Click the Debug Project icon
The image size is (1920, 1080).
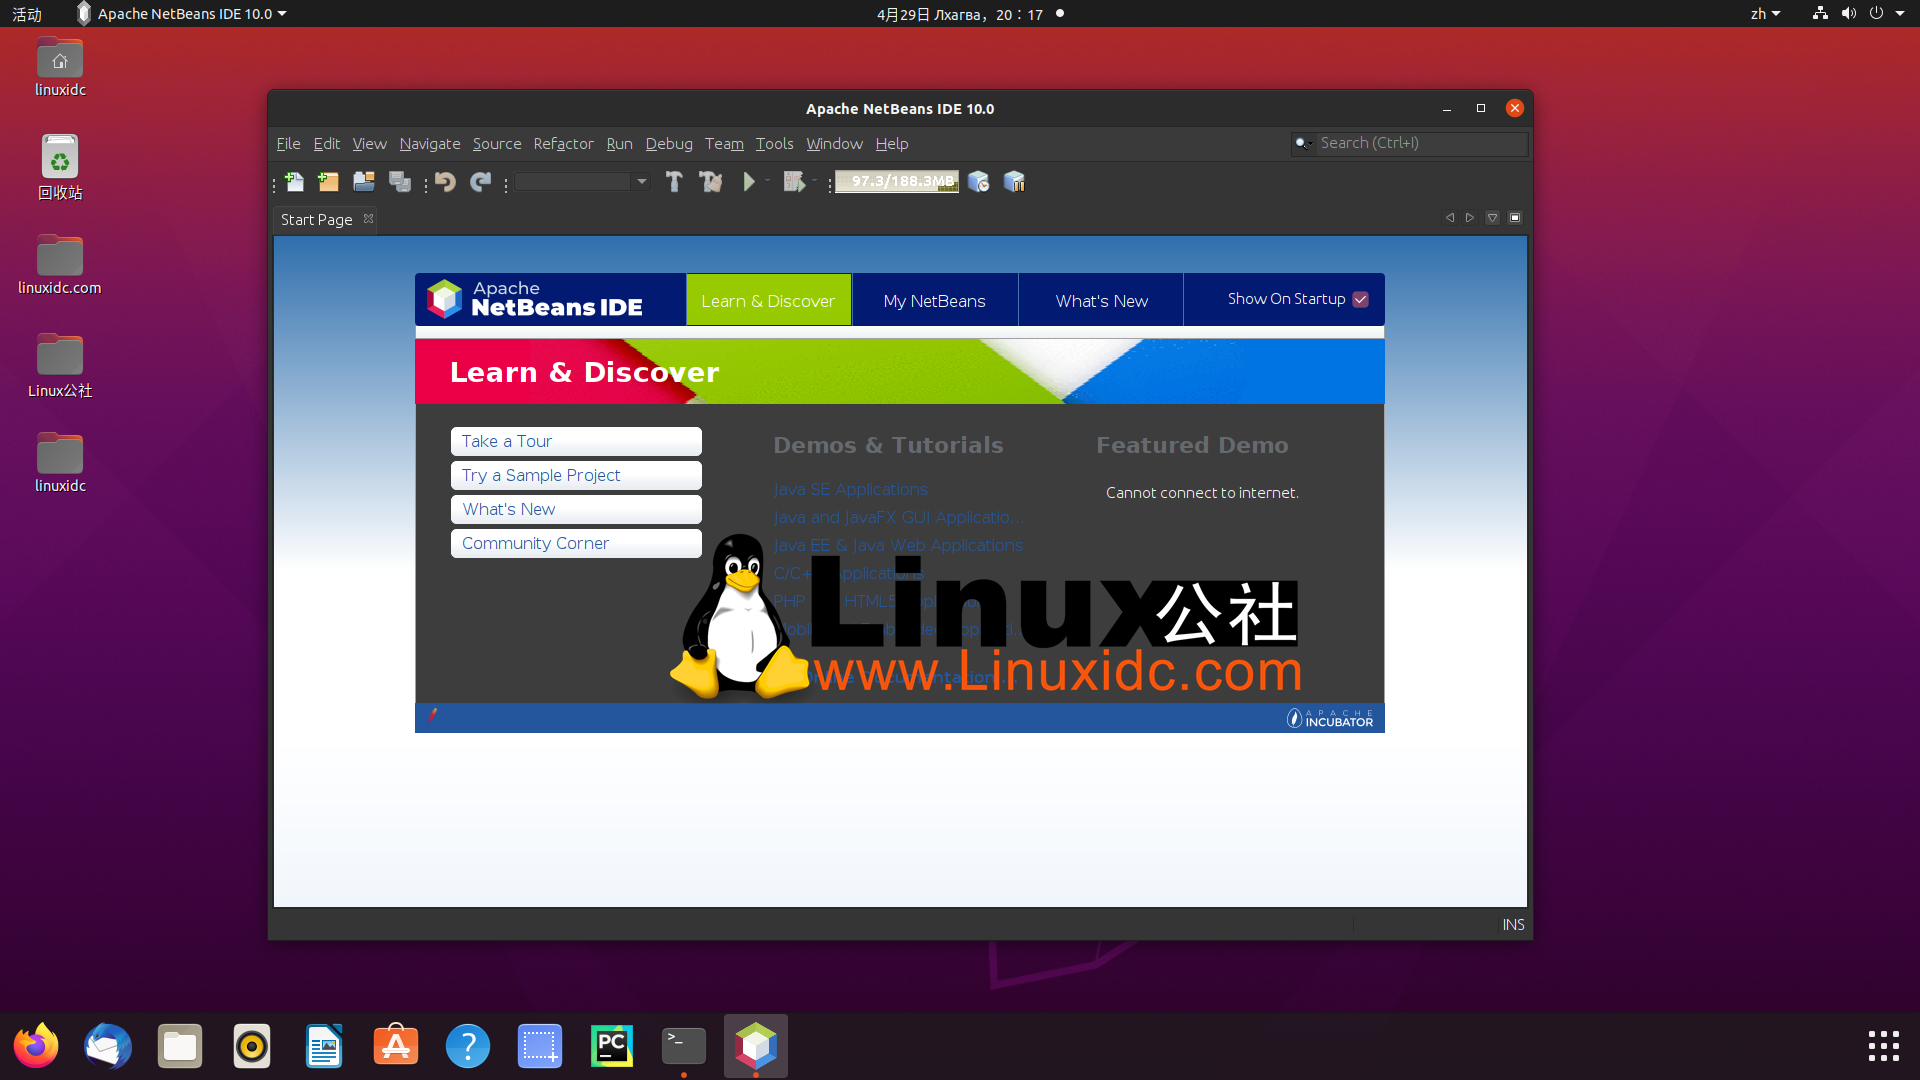pyautogui.click(x=793, y=182)
